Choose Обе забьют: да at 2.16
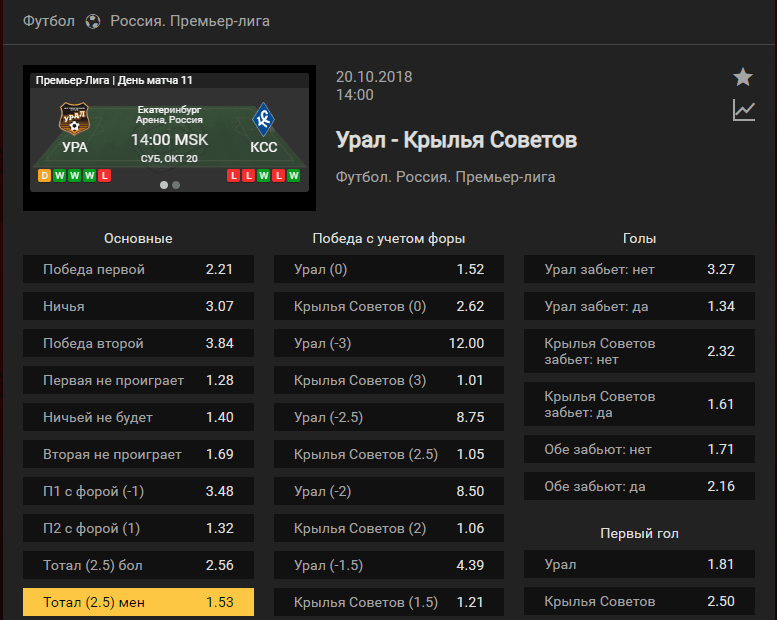Image resolution: width=777 pixels, height=620 pixels. tap(639, 486)
